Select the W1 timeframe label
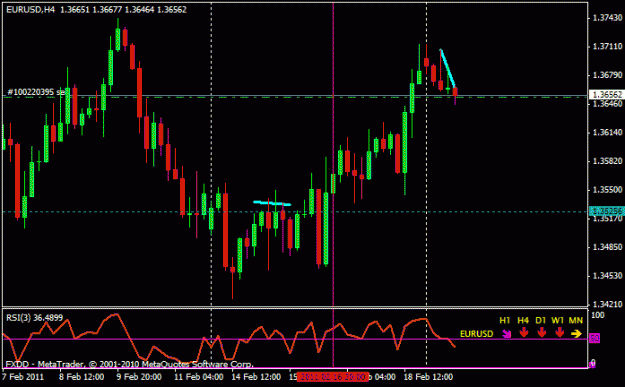 coord(558,320)
